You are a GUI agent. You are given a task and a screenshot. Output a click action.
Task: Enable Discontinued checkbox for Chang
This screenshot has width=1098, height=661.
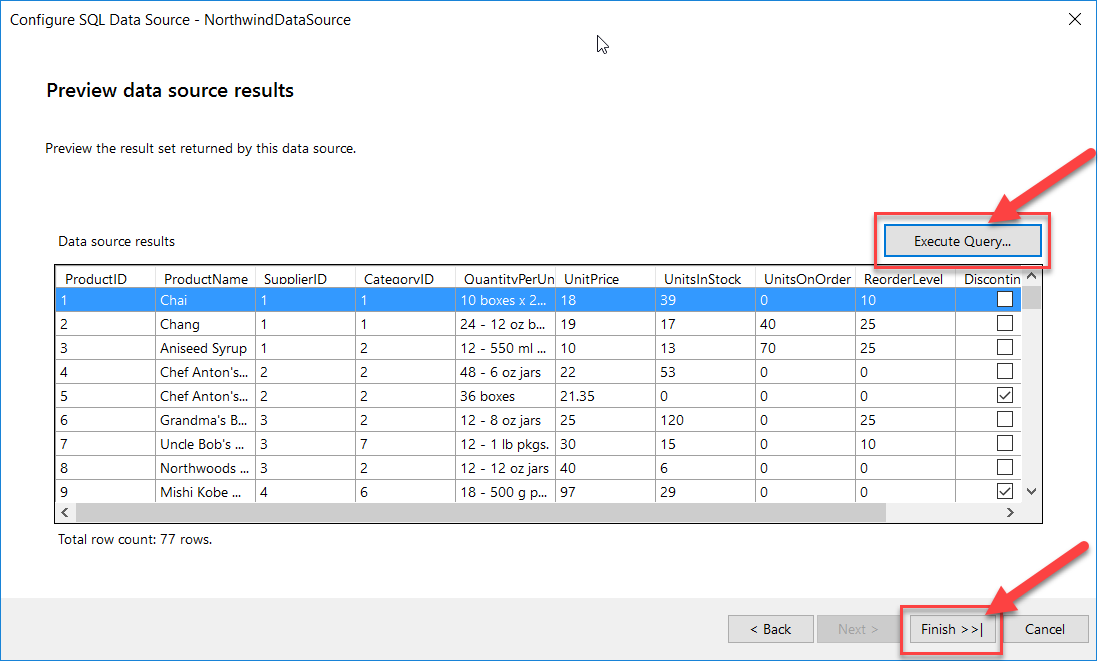tap(1002, 323)
